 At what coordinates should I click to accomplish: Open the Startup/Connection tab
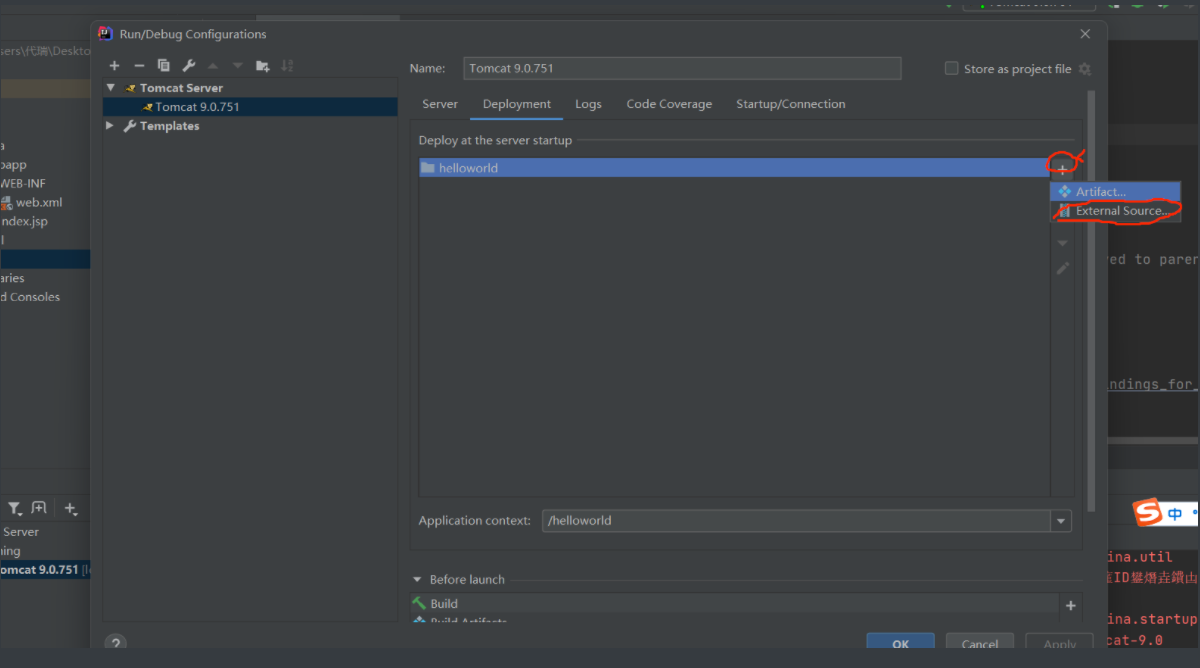click(x=790, y=104)
